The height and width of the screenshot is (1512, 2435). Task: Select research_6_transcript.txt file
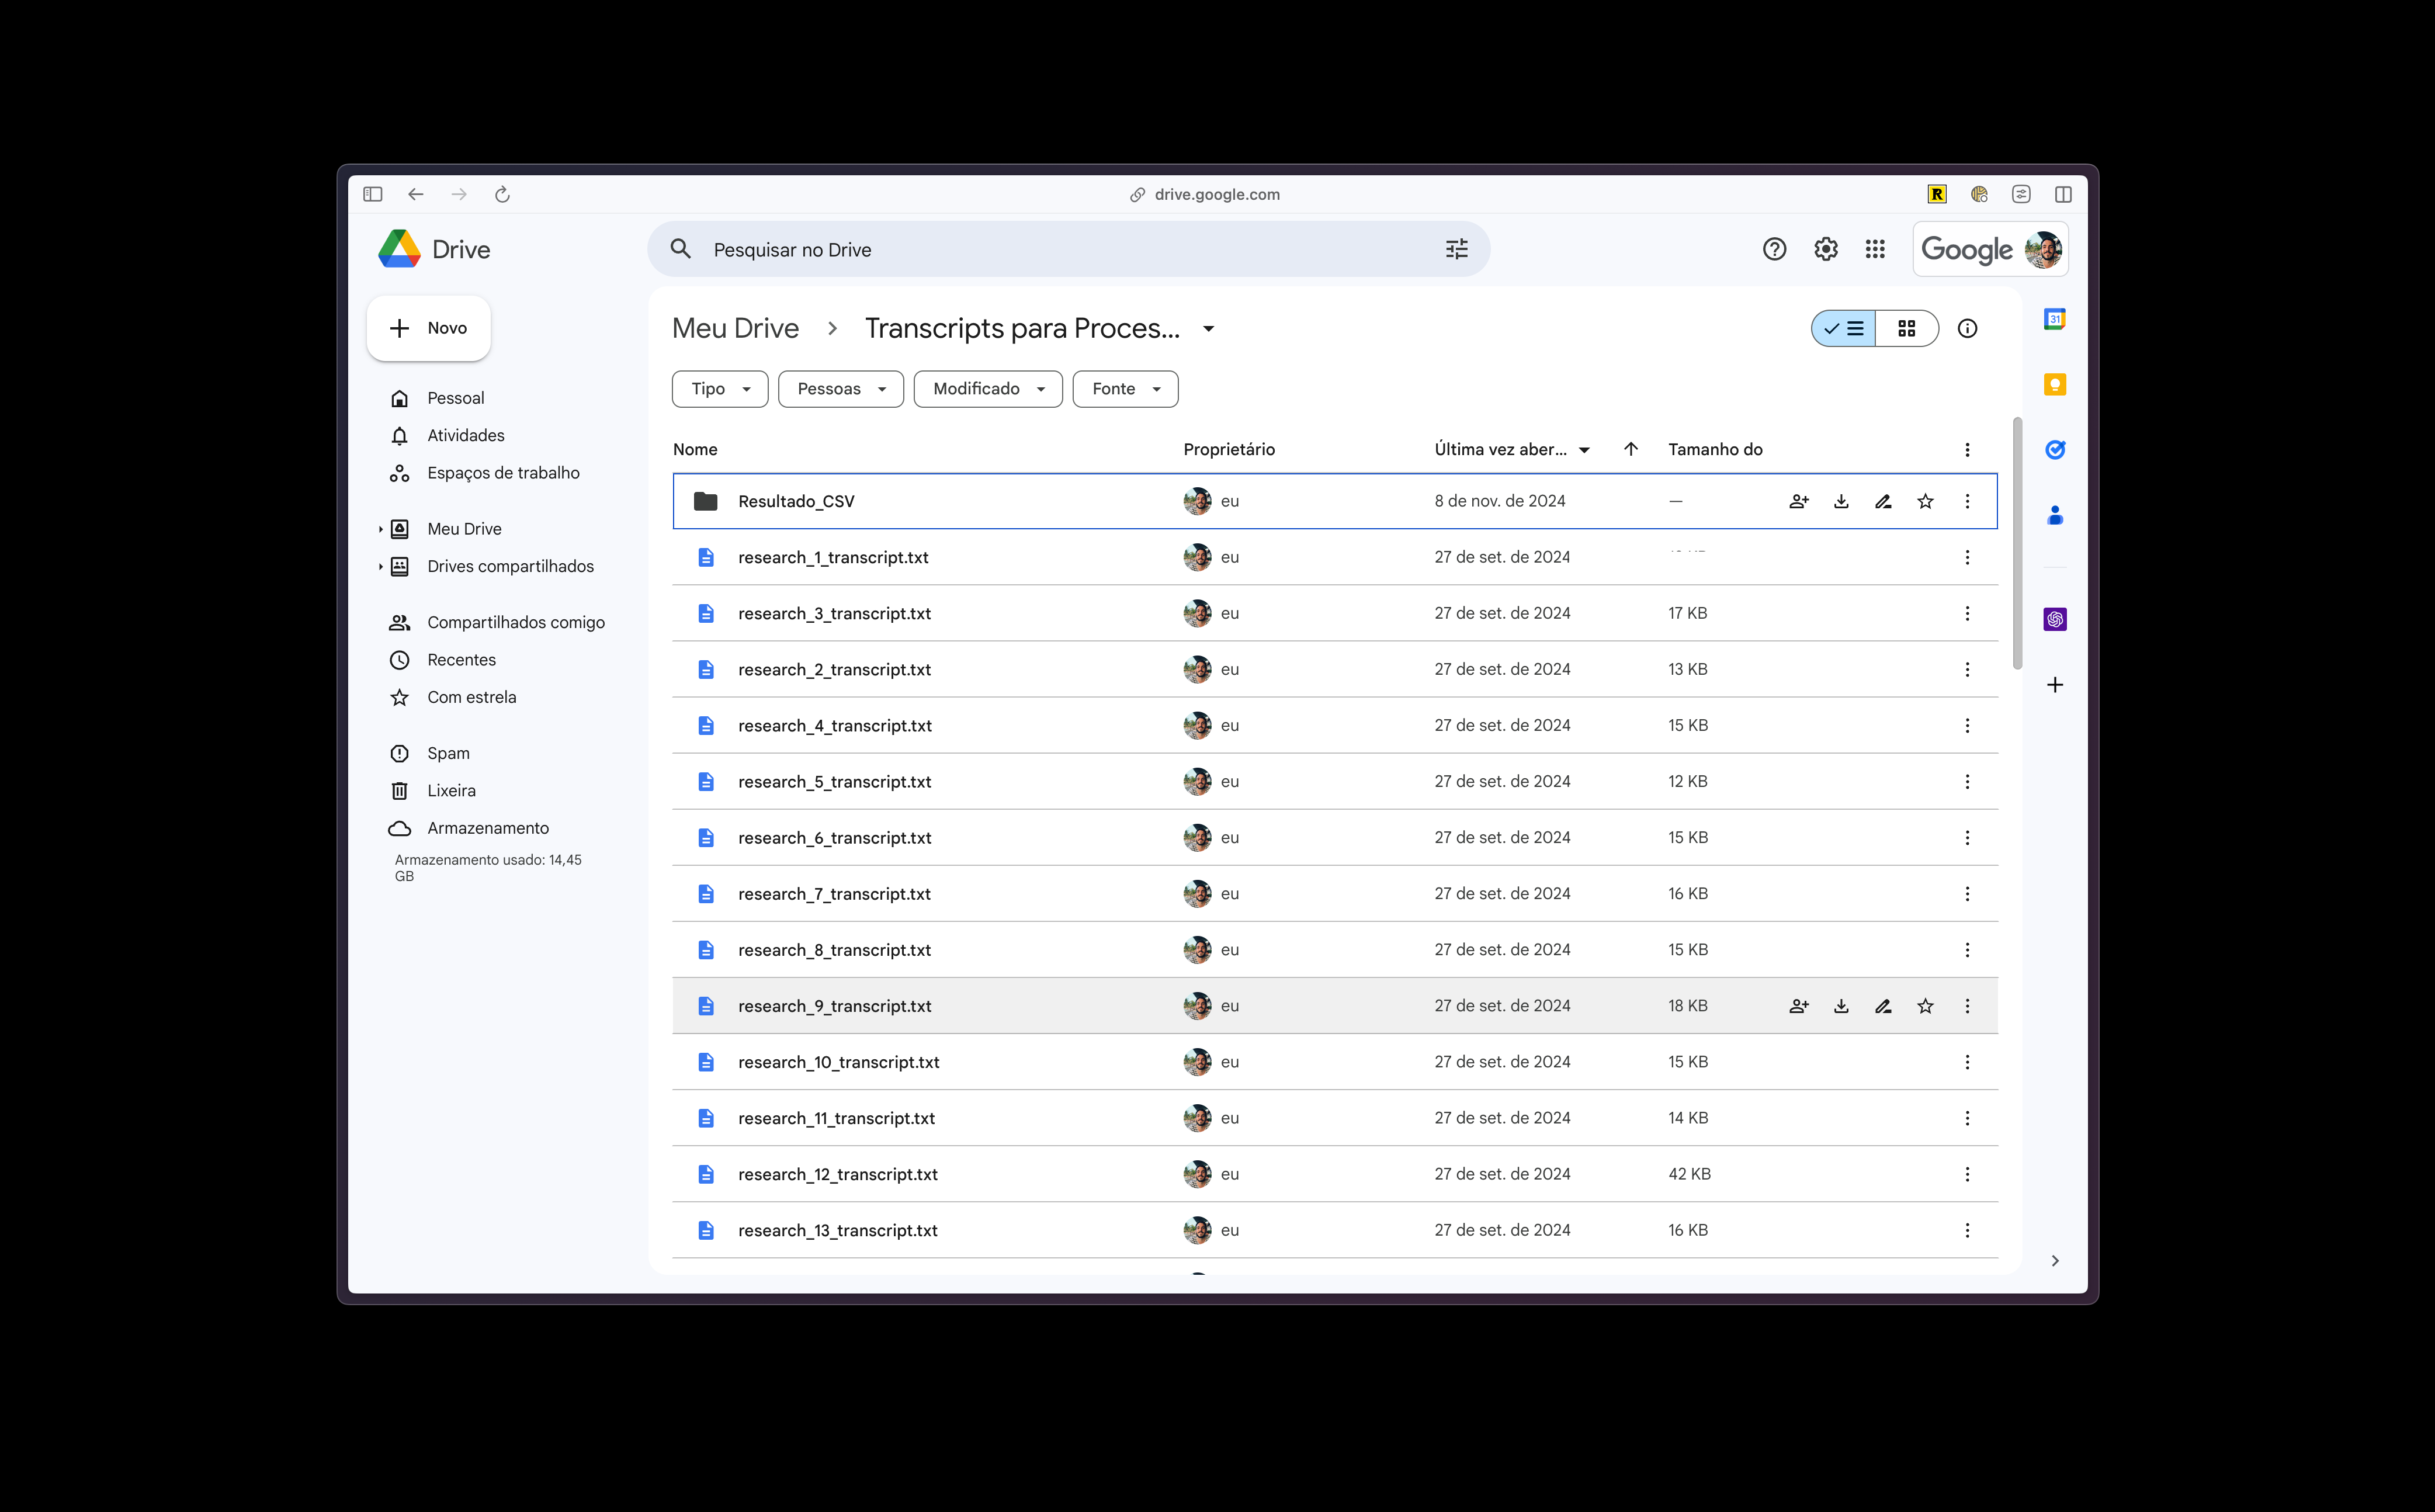click(1335, 838)
